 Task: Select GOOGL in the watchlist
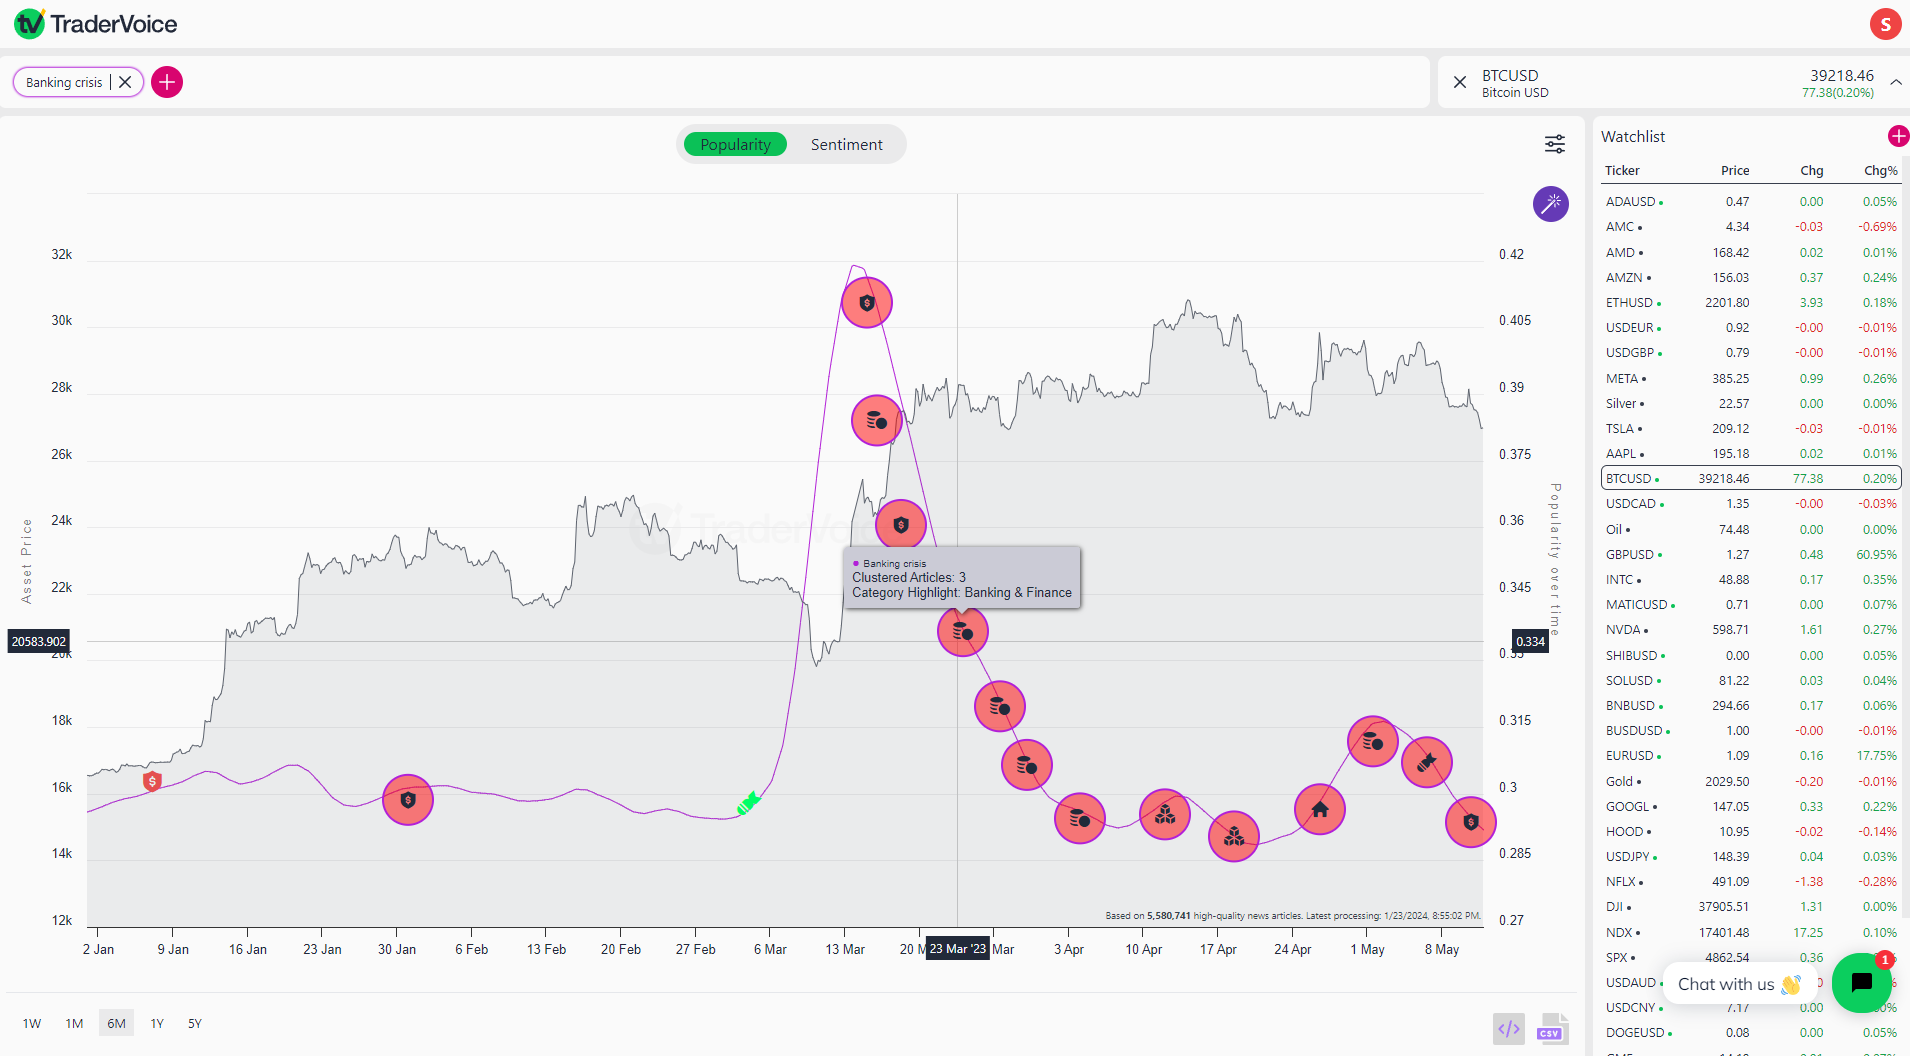coord(1751,806)
